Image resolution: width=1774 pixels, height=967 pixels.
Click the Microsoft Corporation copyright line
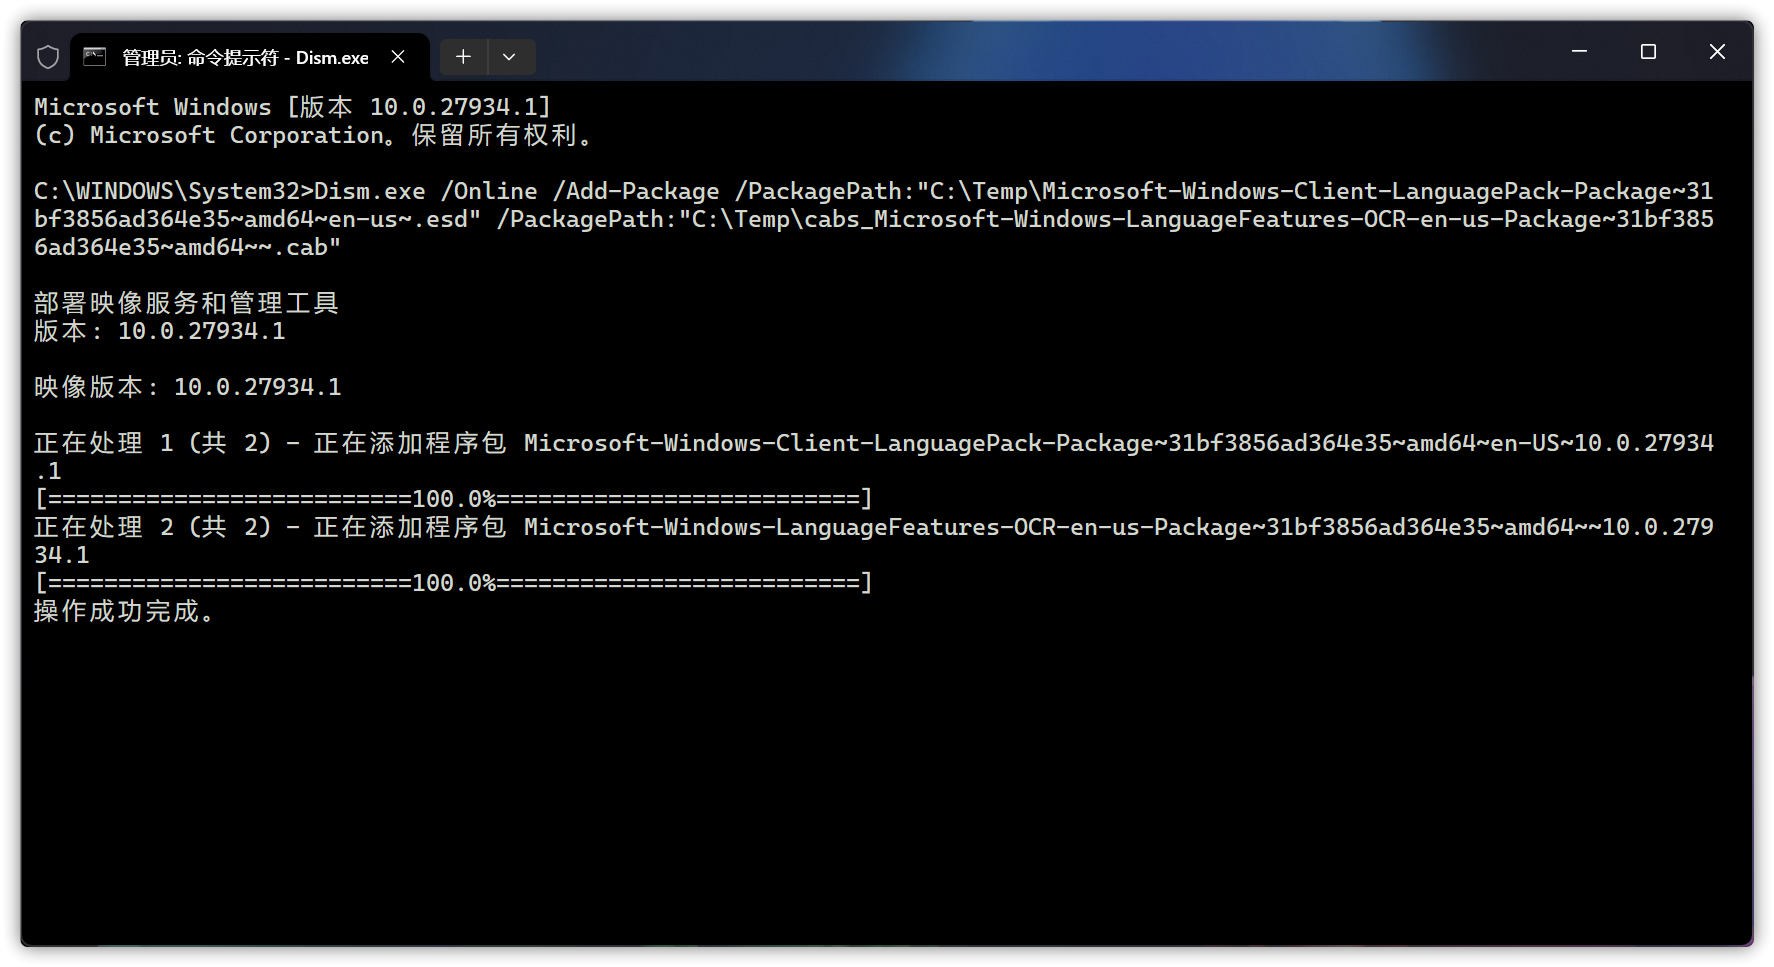click(x=312, y=135)
